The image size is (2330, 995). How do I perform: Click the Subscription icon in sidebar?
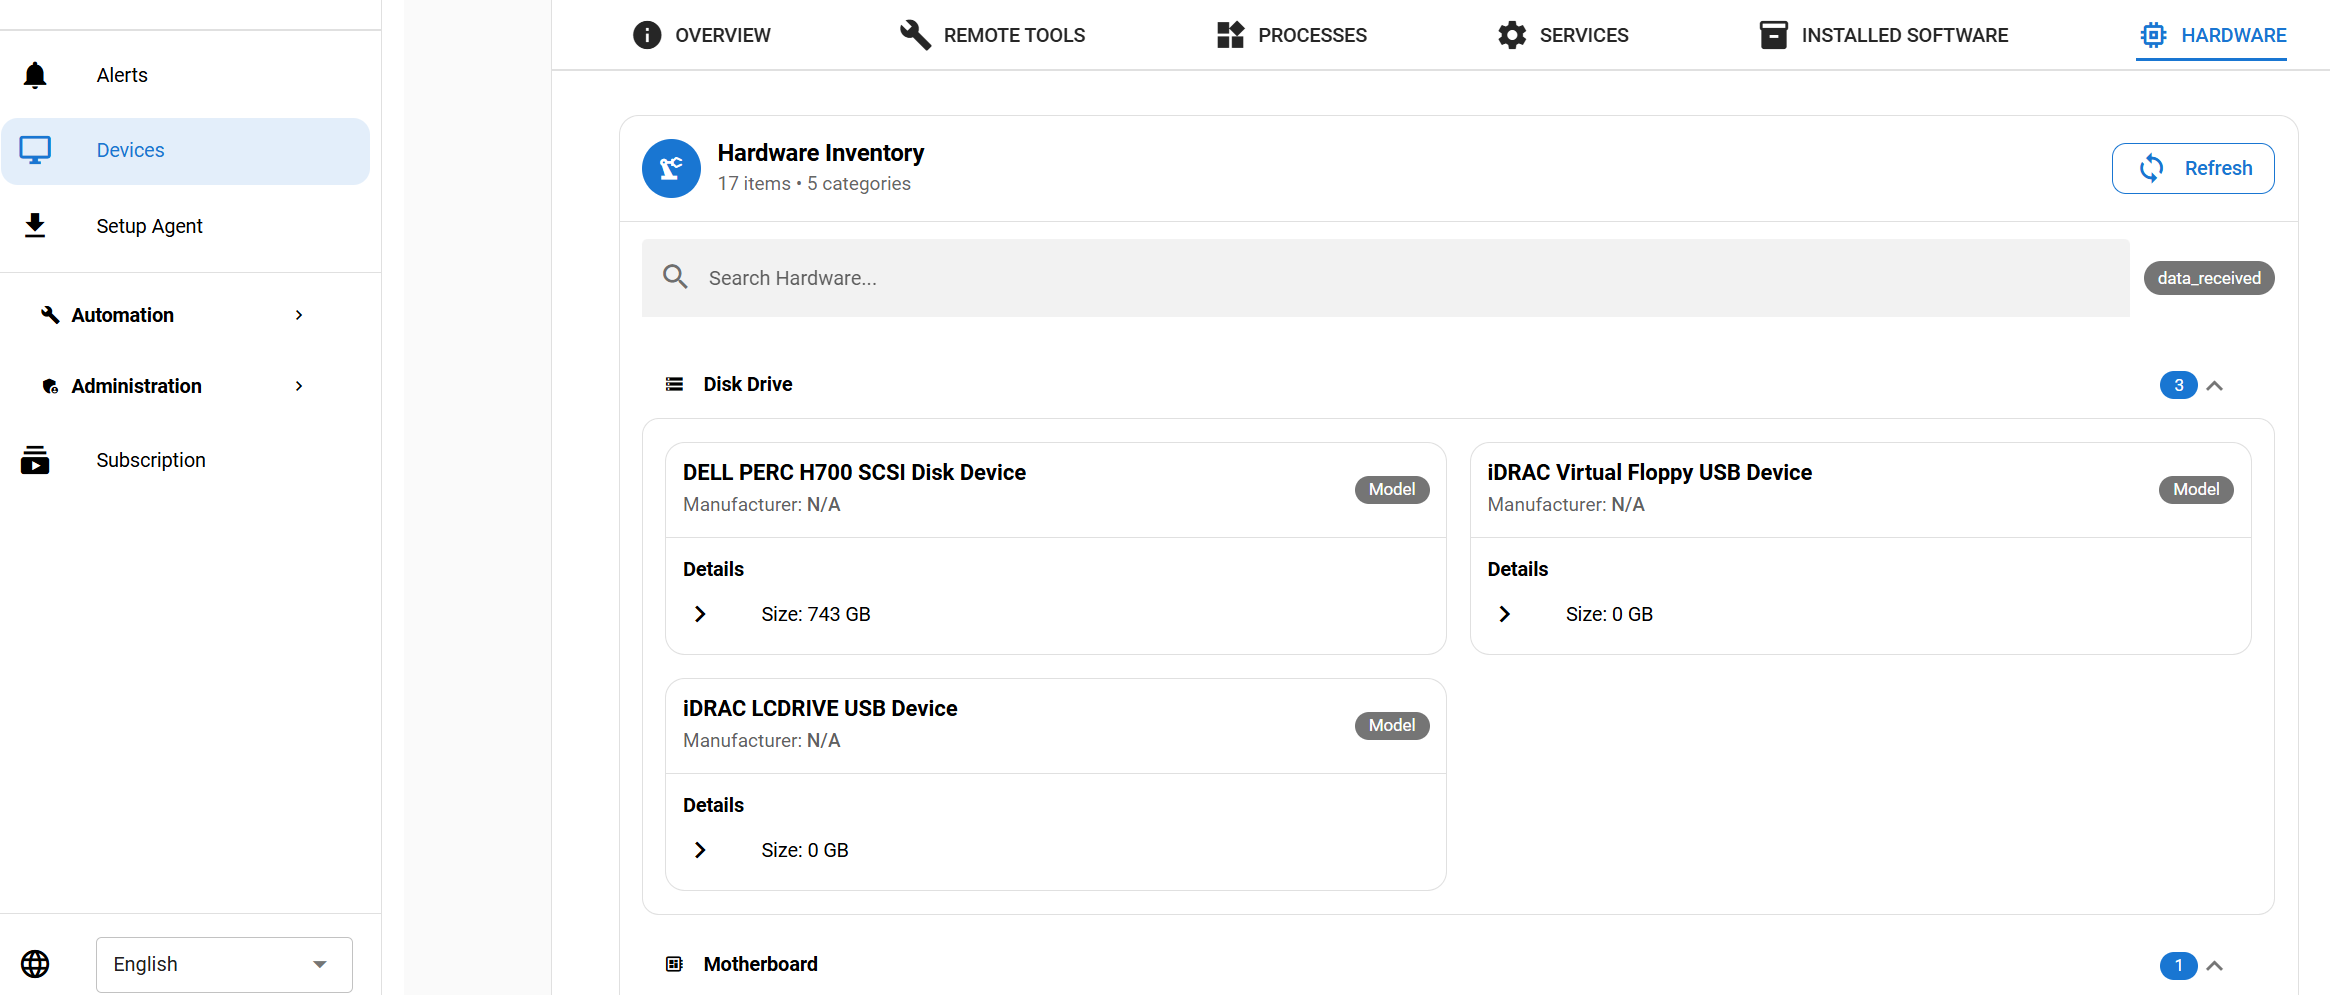35,460
